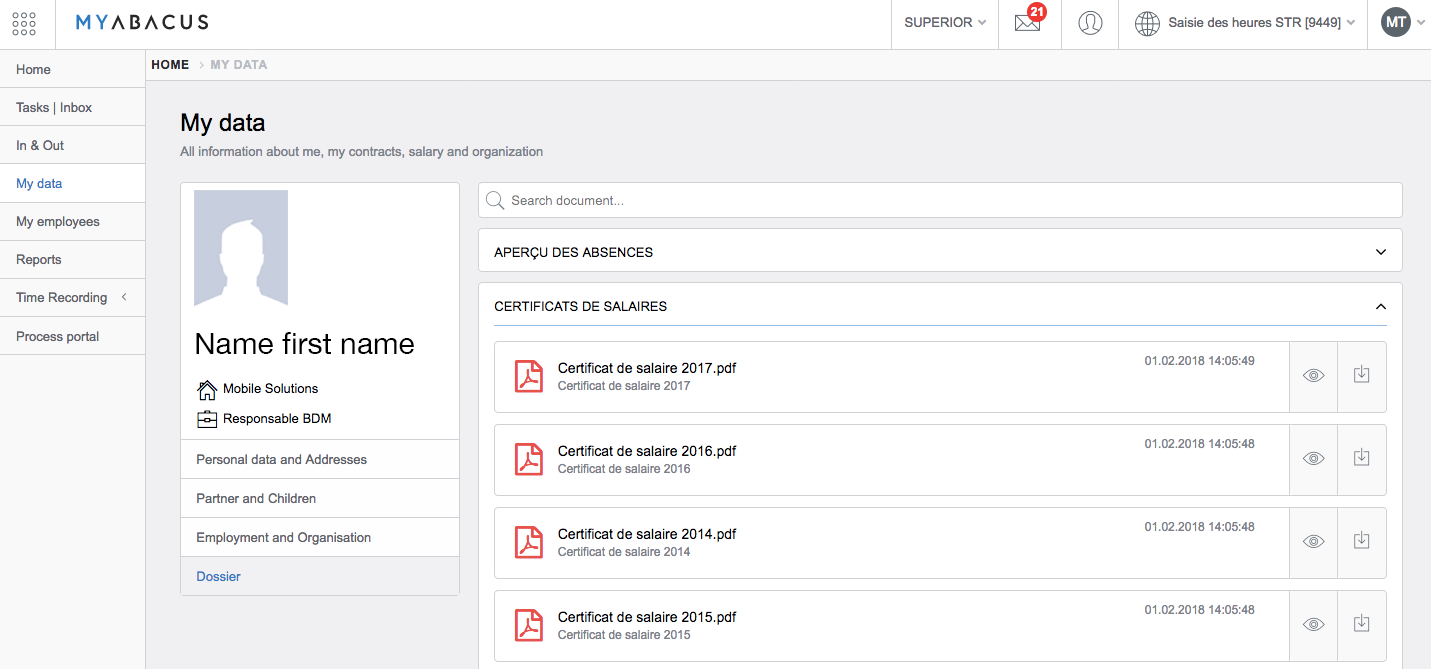Select the Dossier section
The width and height of the screenshot is (1431, 669).
point(320,576)
